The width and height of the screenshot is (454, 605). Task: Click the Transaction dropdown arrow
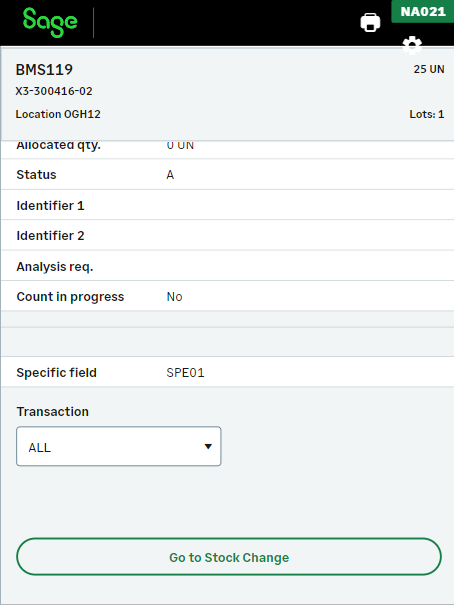coord(208,446)
